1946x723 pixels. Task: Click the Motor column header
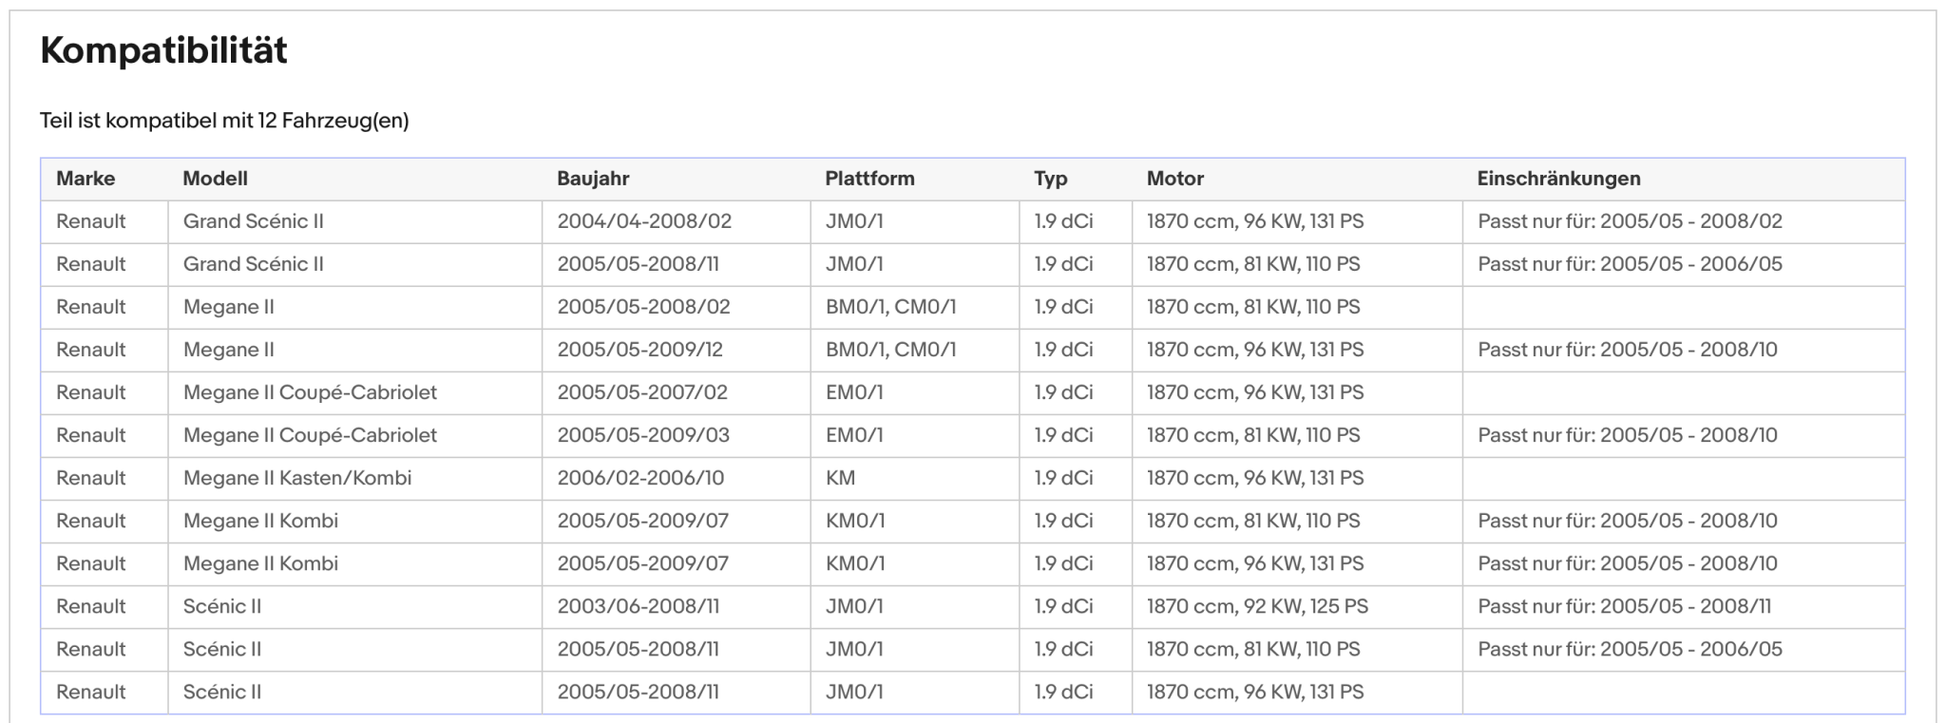(x=1175, y=179)
